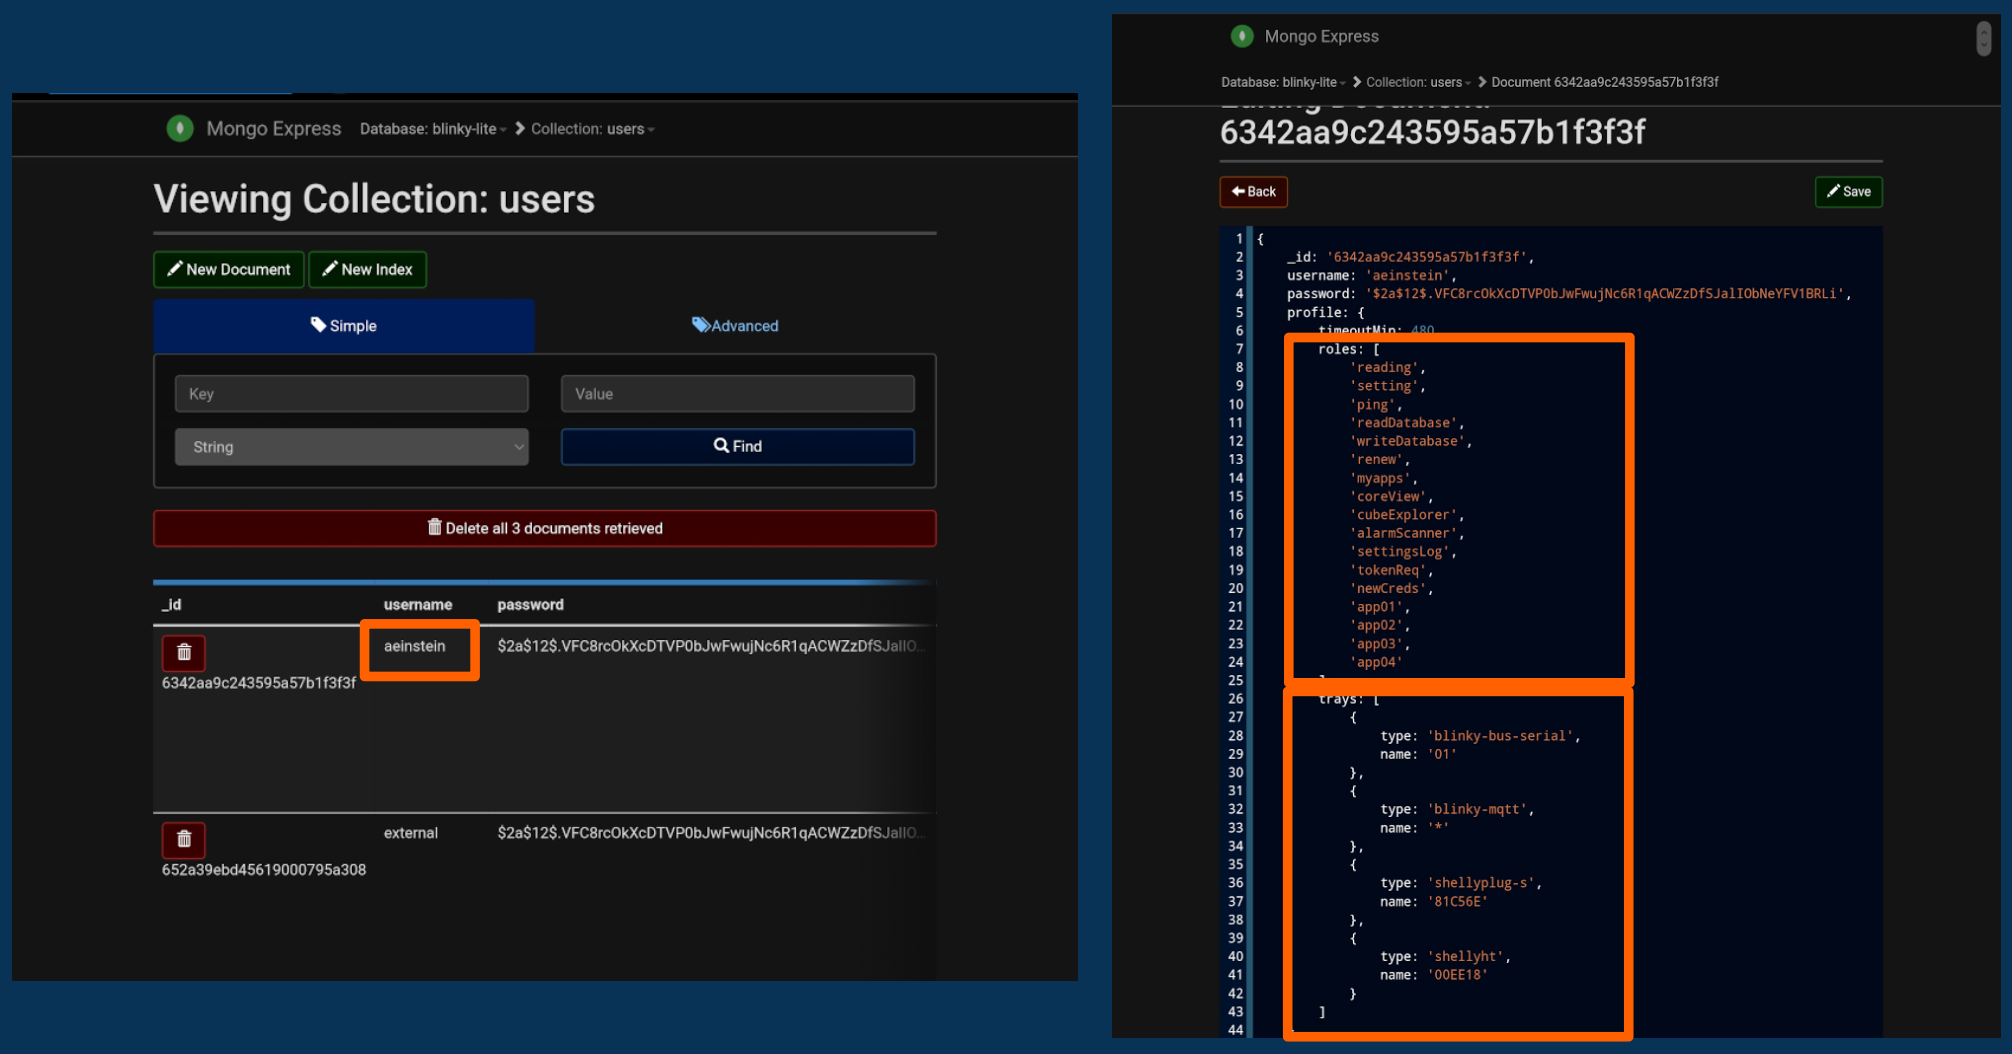Screen dimensions: 2012x1054
Task: Select the Simple search tab
Action: click(x=343, y=326)
